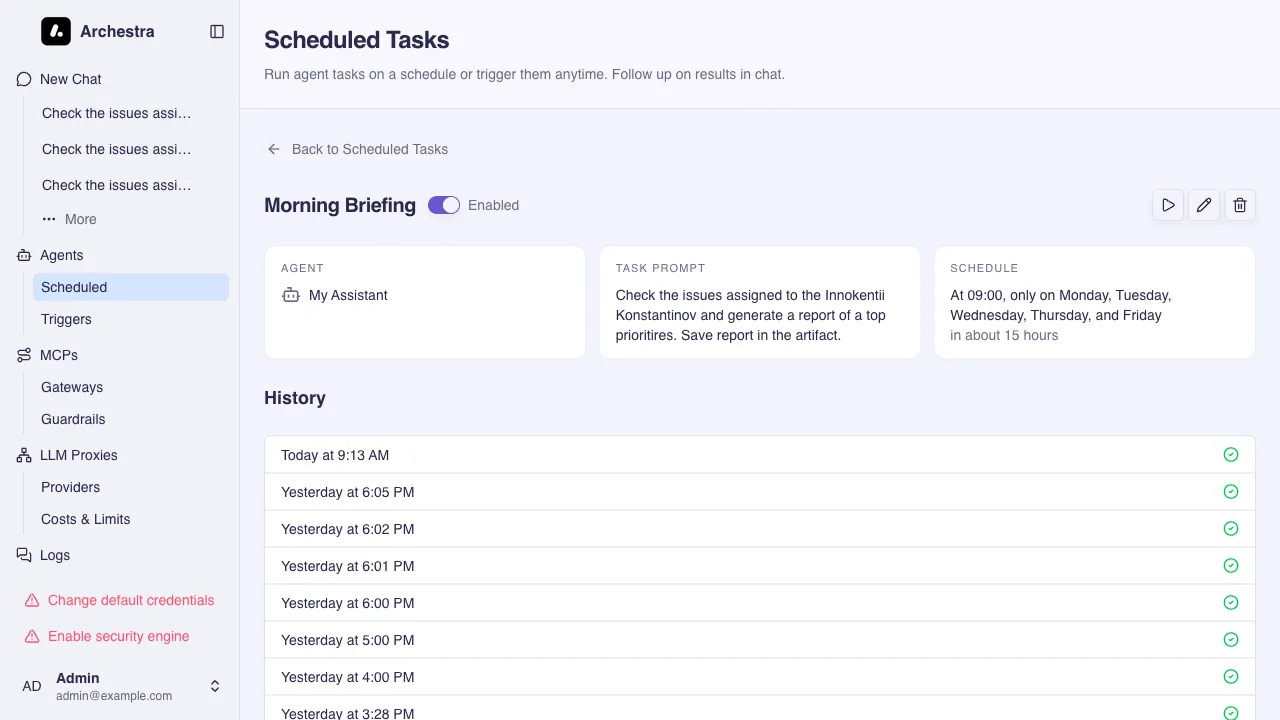
Task: Delete task using trash icon
Action: coord(1240,205)
